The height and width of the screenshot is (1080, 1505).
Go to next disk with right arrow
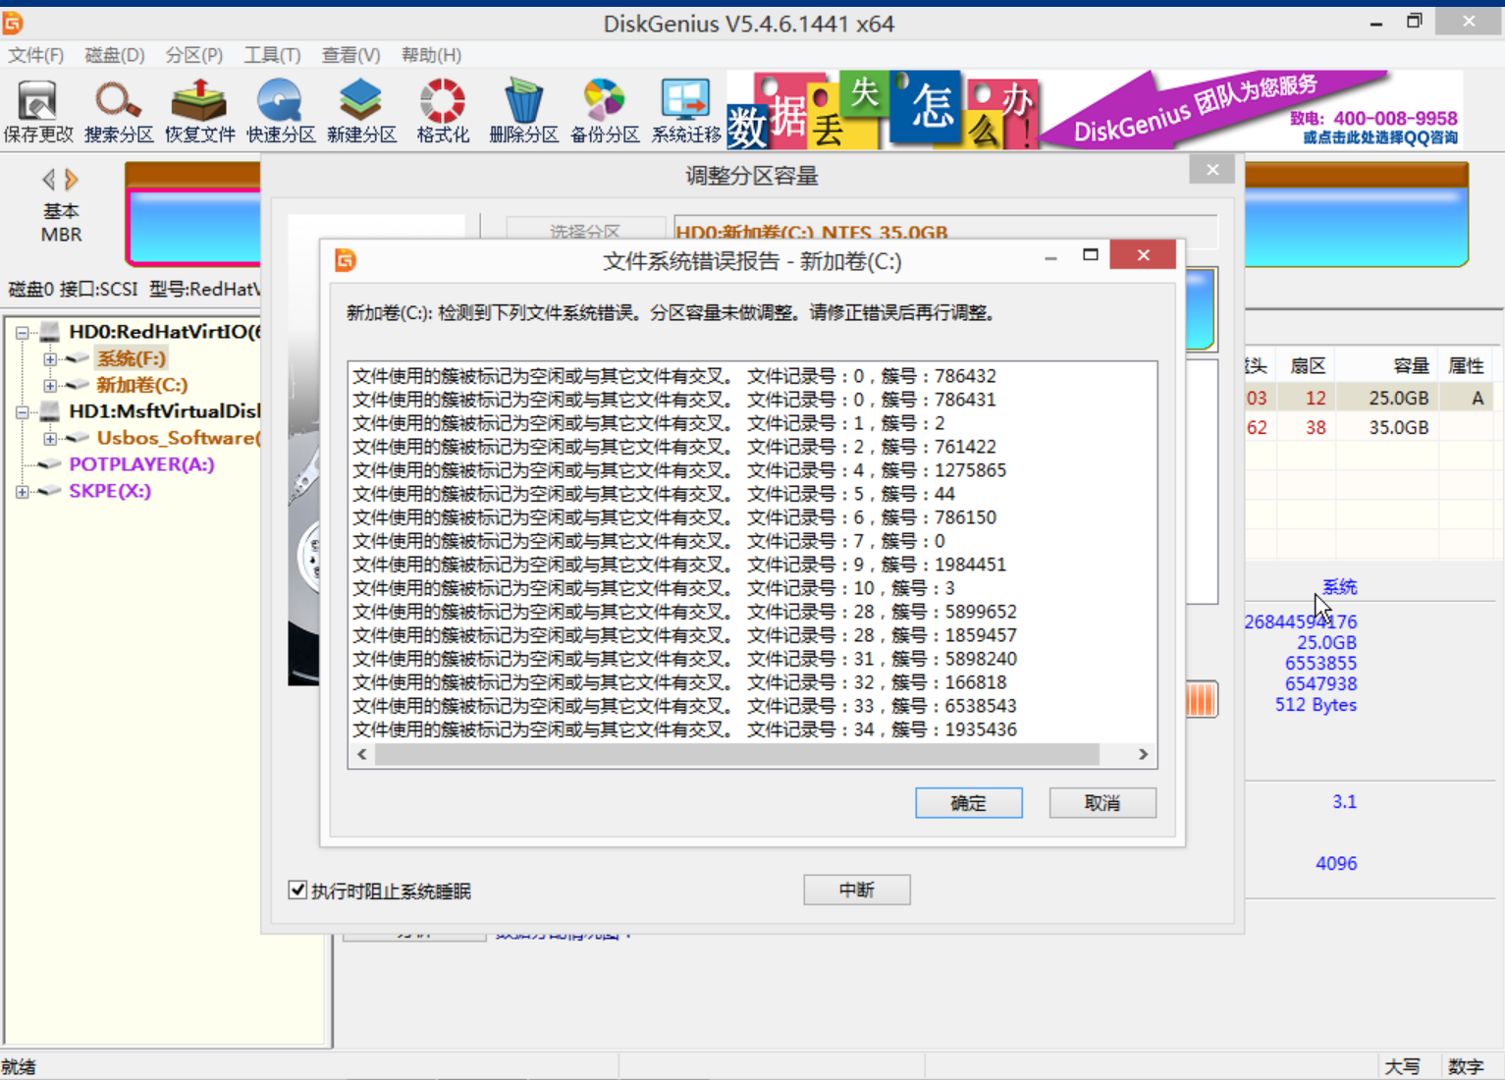click(71, 180)
